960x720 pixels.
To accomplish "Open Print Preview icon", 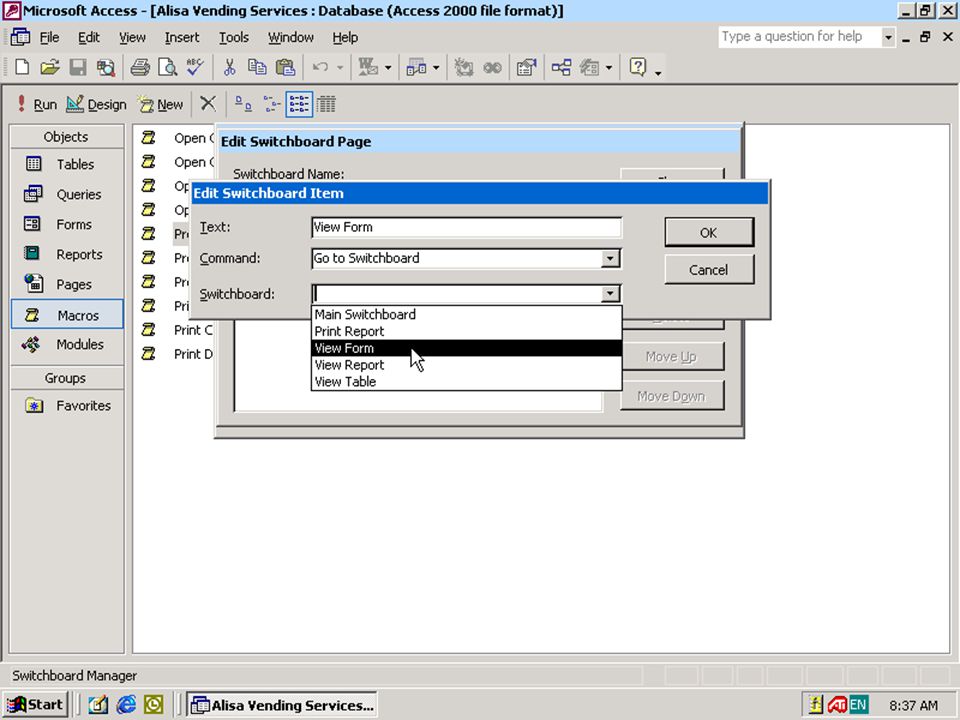I will 167,67.
